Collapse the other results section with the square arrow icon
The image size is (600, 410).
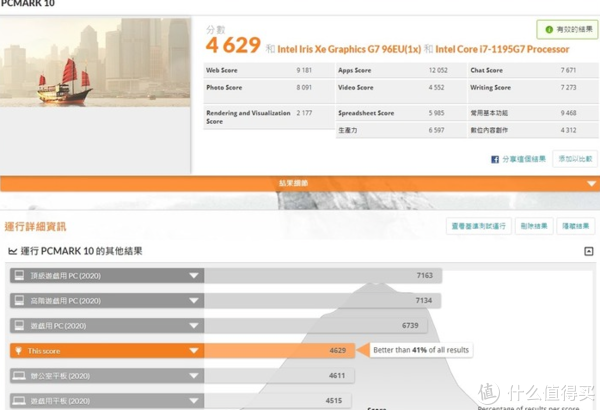[x=589, y=251]
